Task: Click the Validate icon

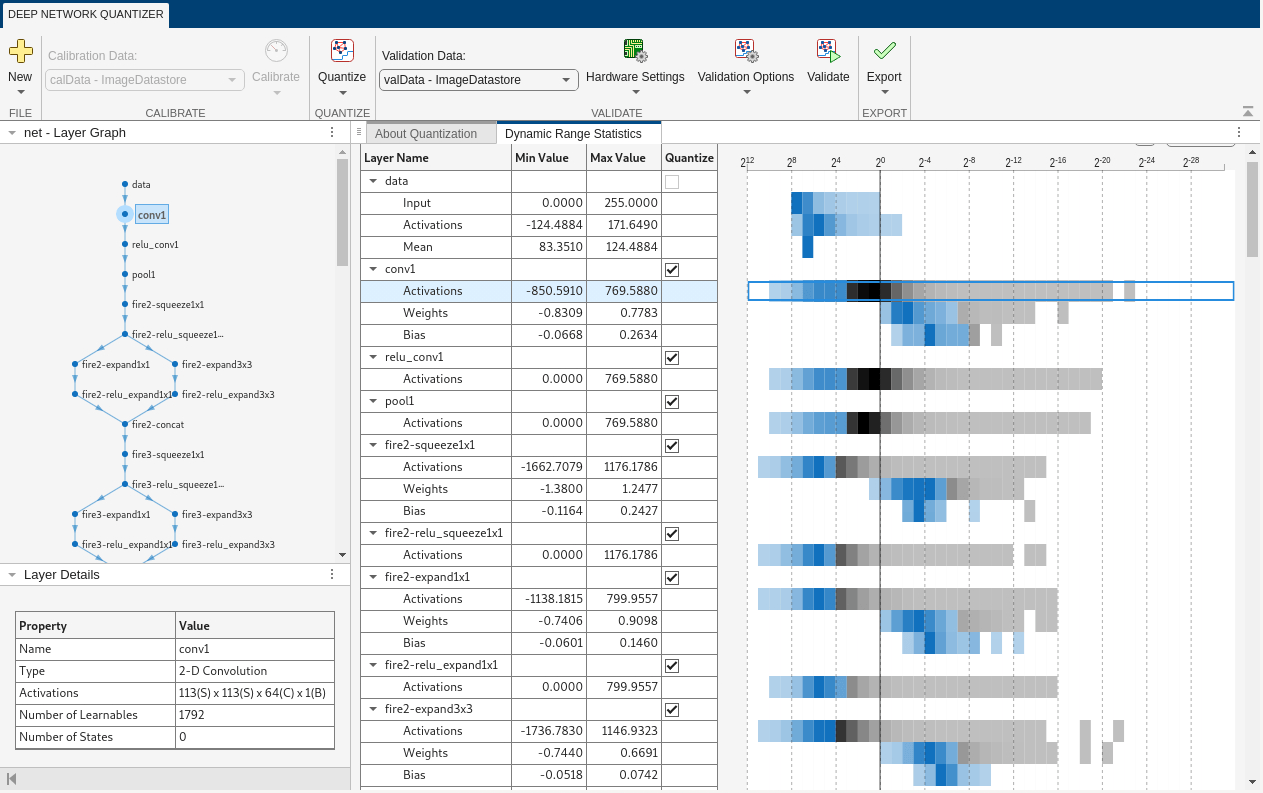Action: (828, 51)
